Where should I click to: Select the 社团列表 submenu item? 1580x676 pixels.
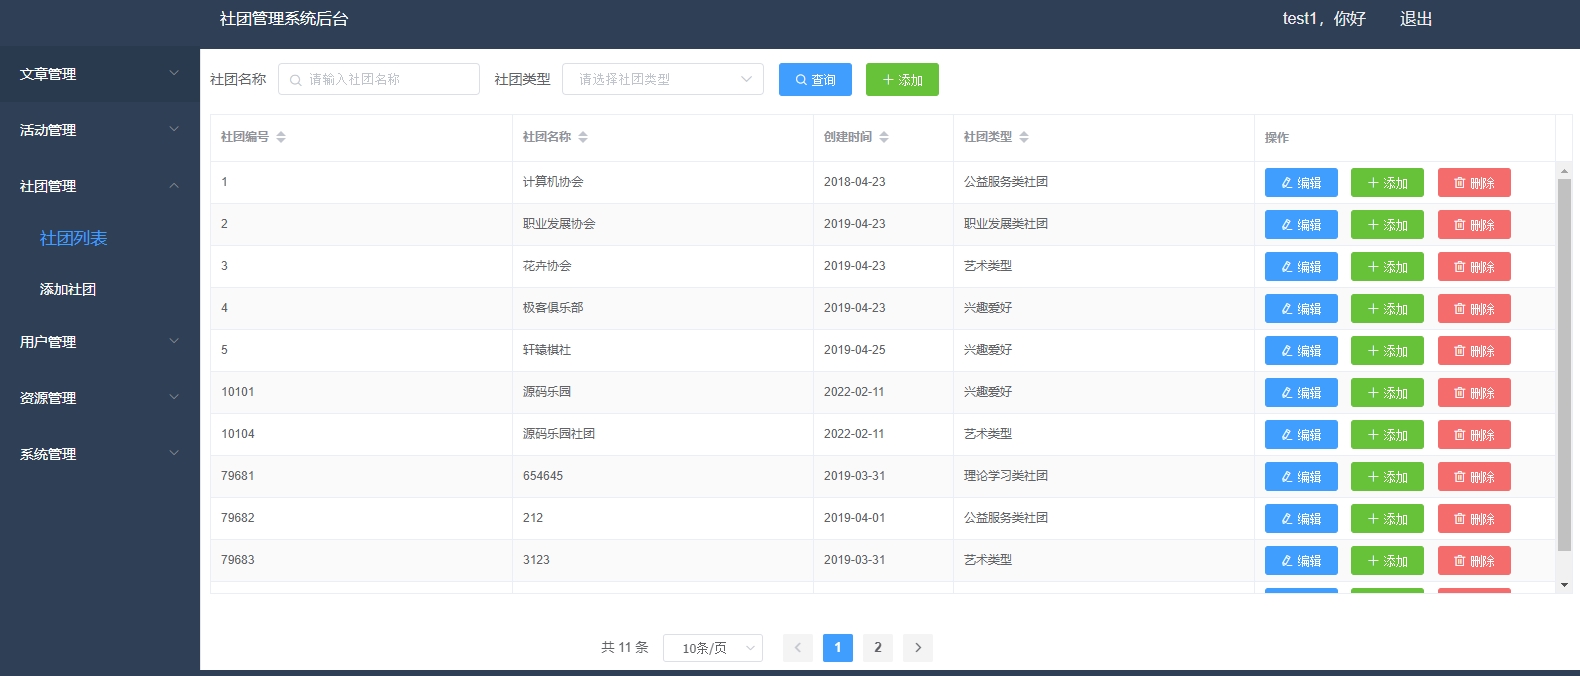(73, 238)
